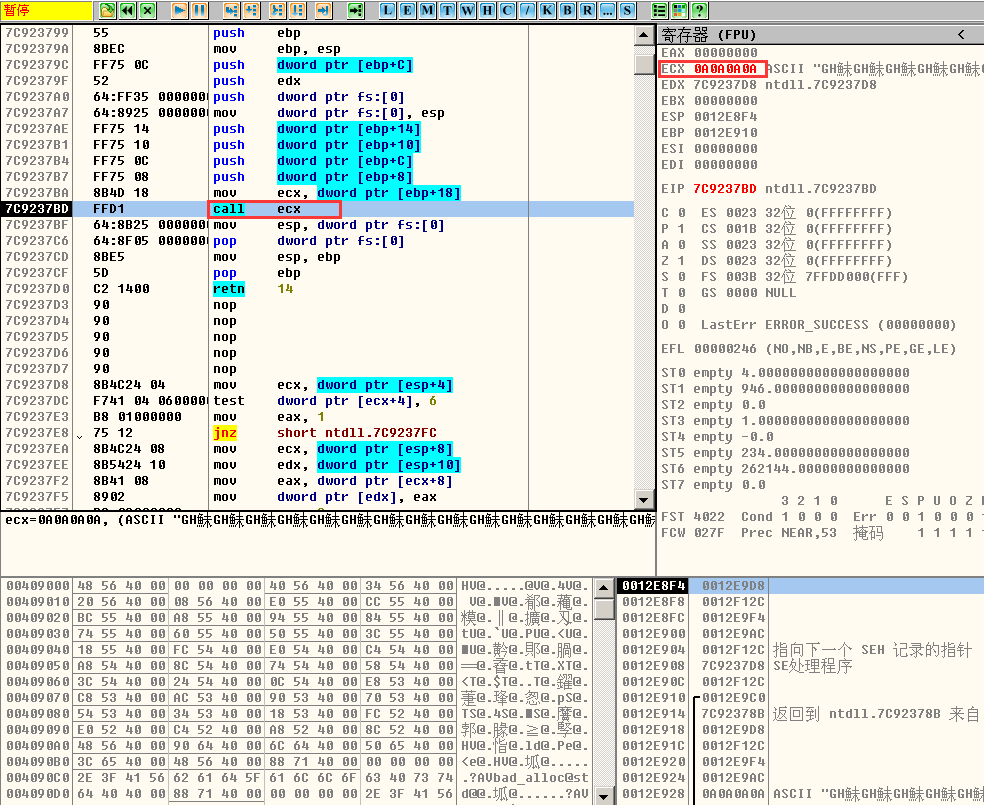This screenshot has width=984, height=805.
Task: Open the Breakpoints window with B button
Action: (568, 10)
